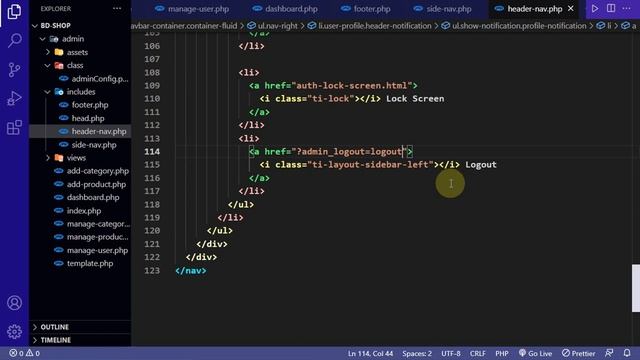Place cursor on Logout text line 115
This screenshot has height=360, width=640.
[481, 164]
